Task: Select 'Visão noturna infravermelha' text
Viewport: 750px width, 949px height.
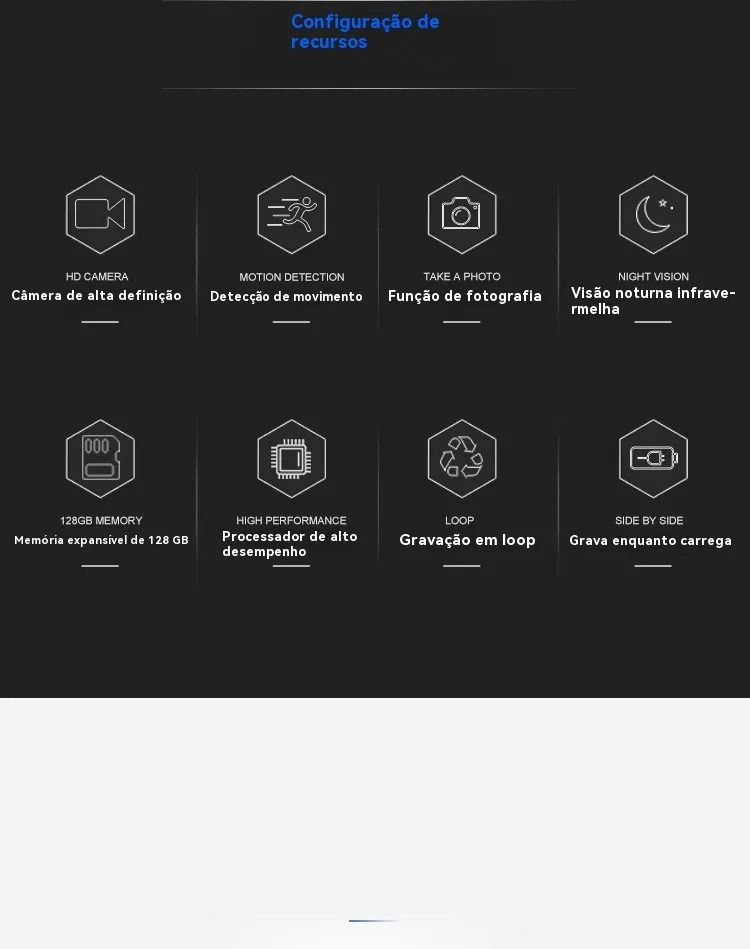Action: point(653,301)
